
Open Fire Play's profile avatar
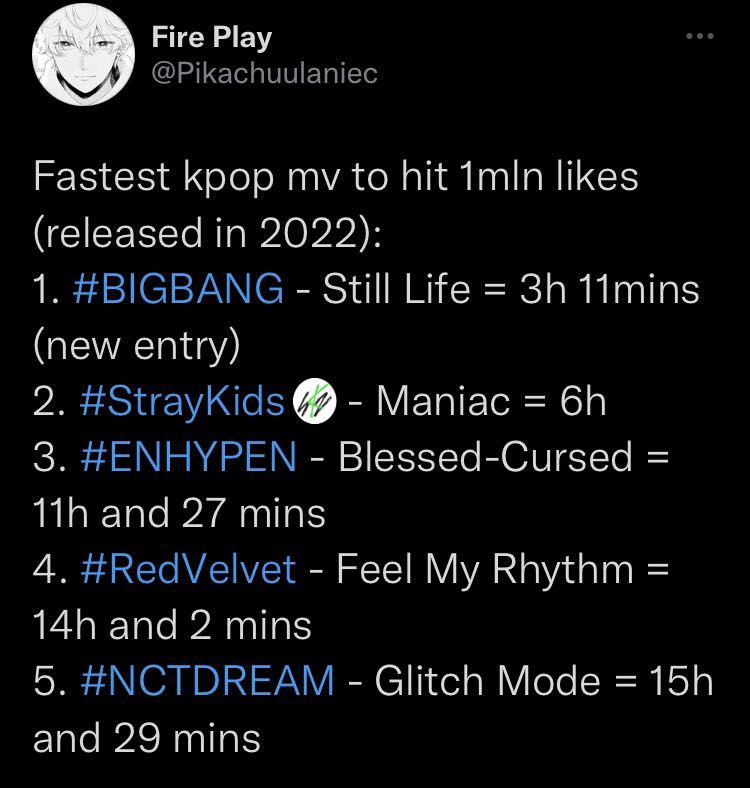point(83,55)
